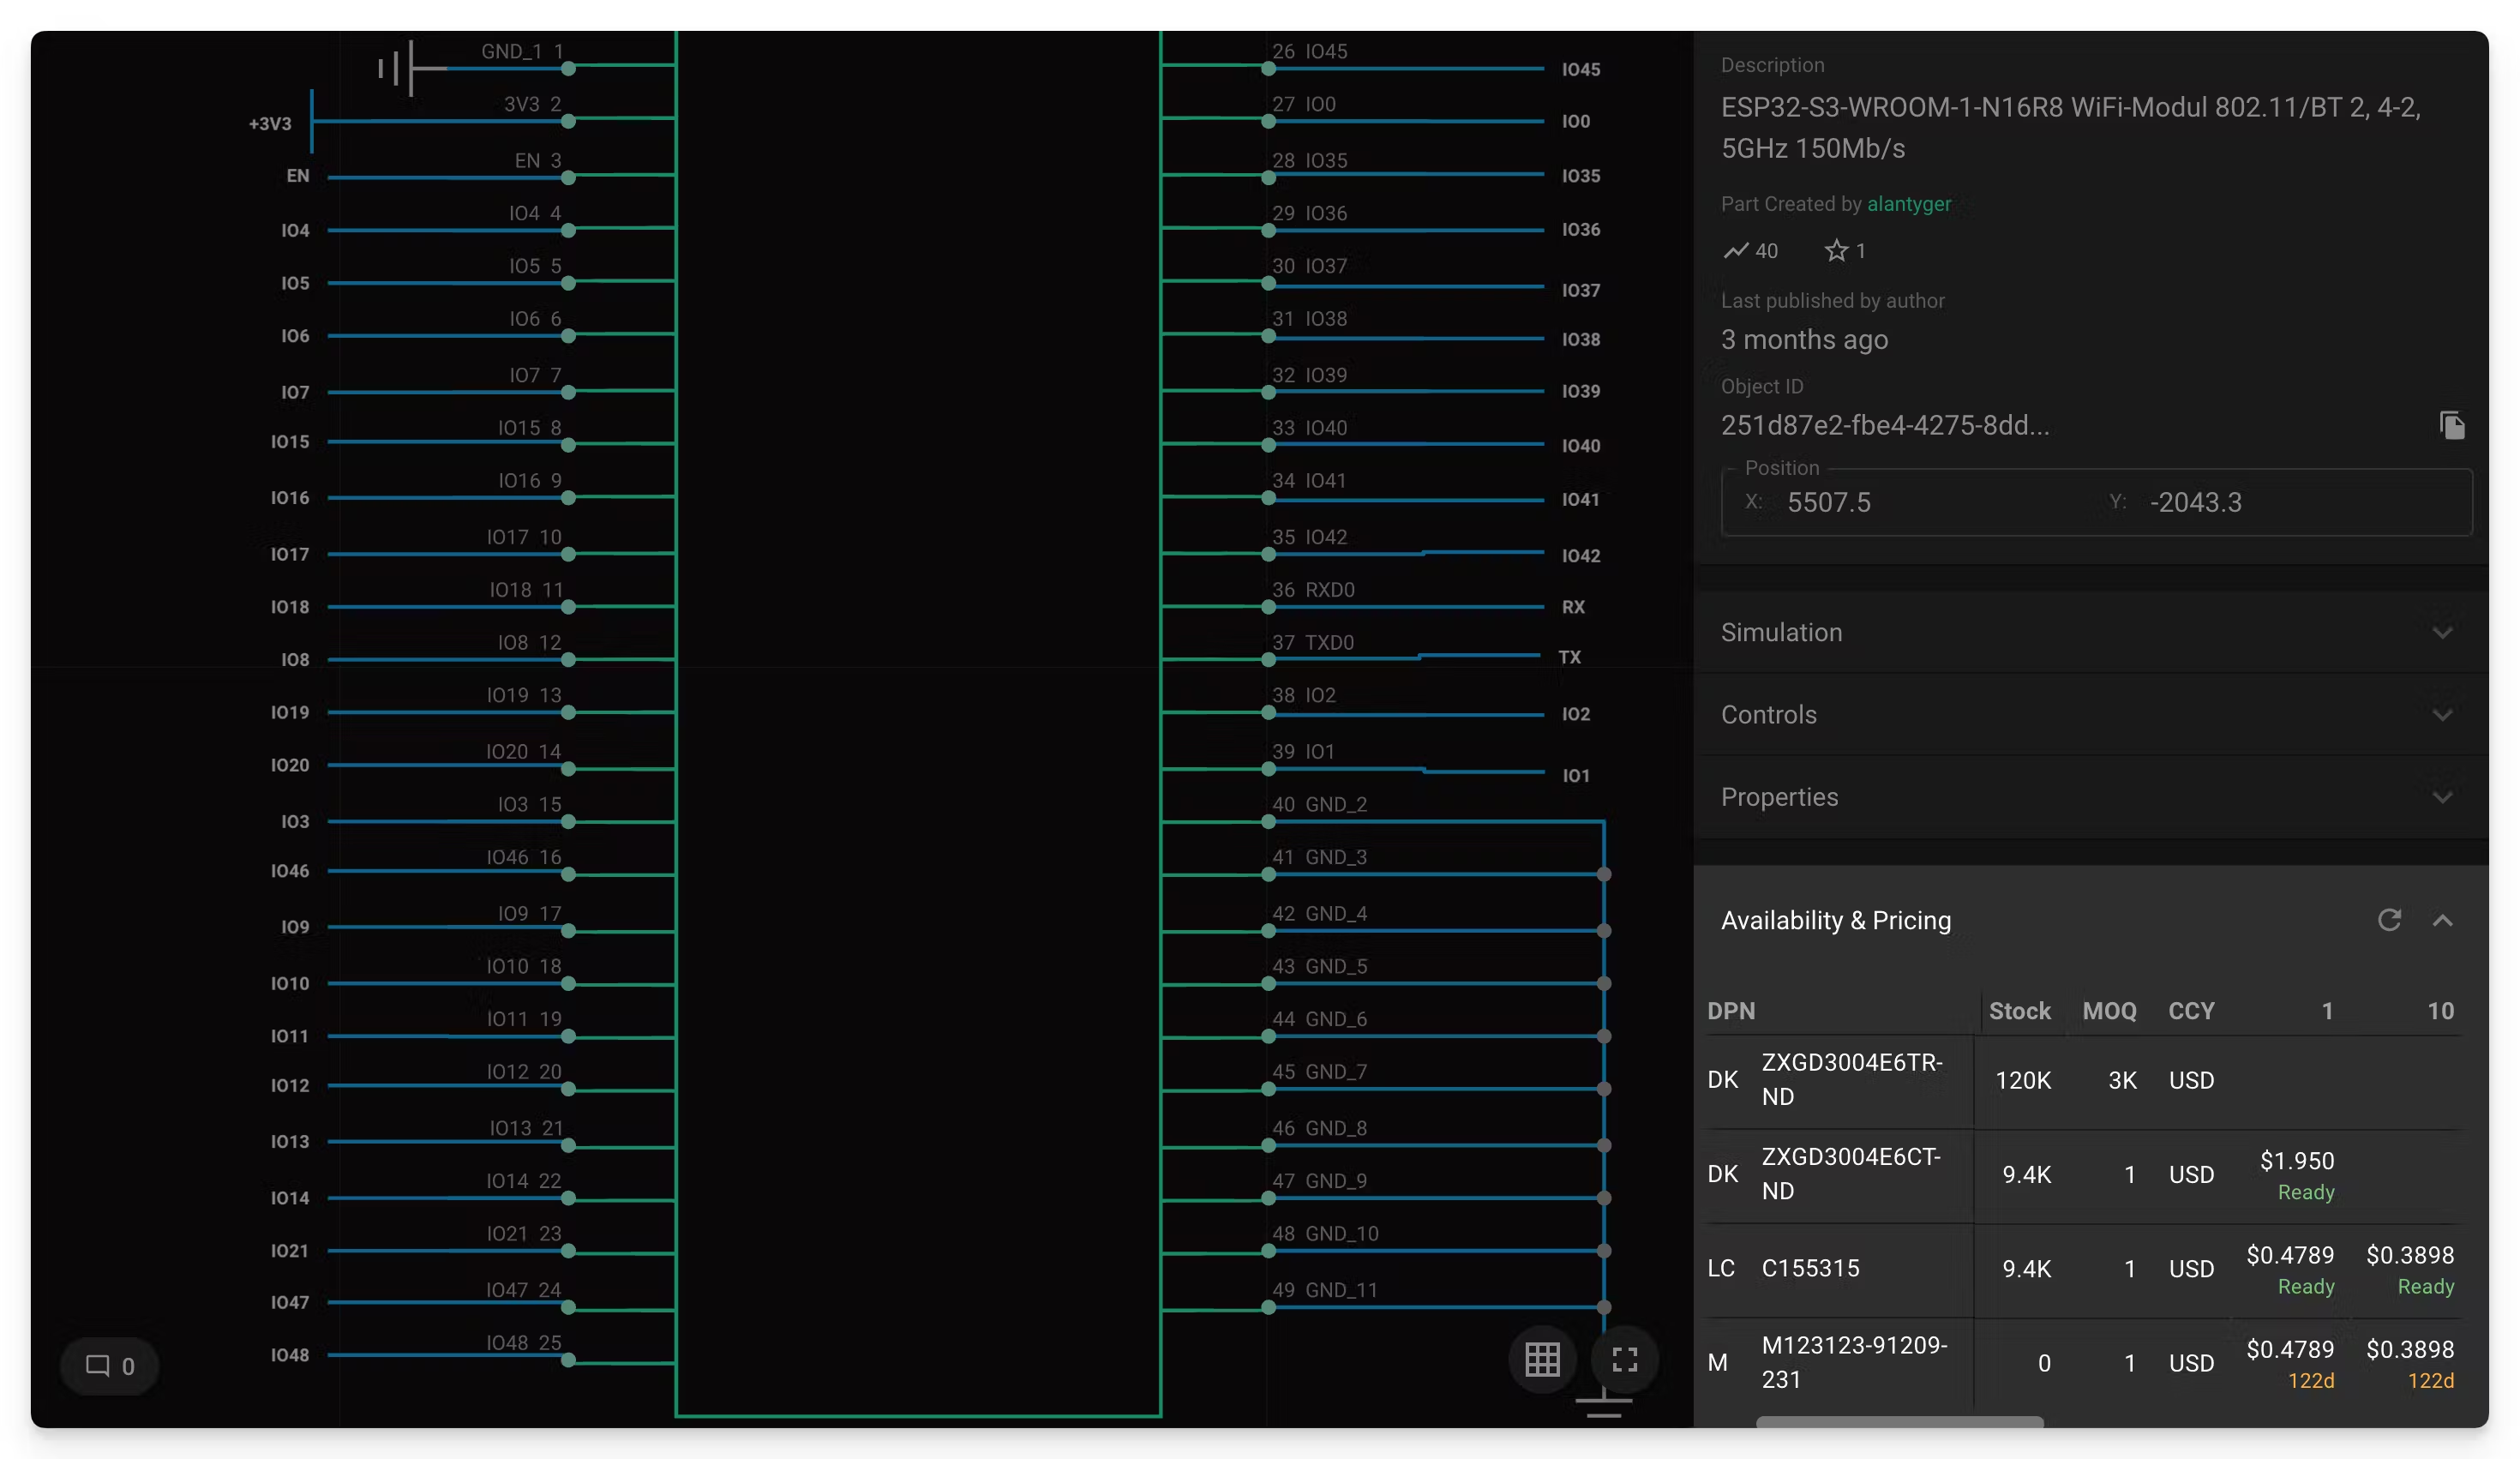
Task: Select the IO1 net label on right
Action: point(1576,775)
